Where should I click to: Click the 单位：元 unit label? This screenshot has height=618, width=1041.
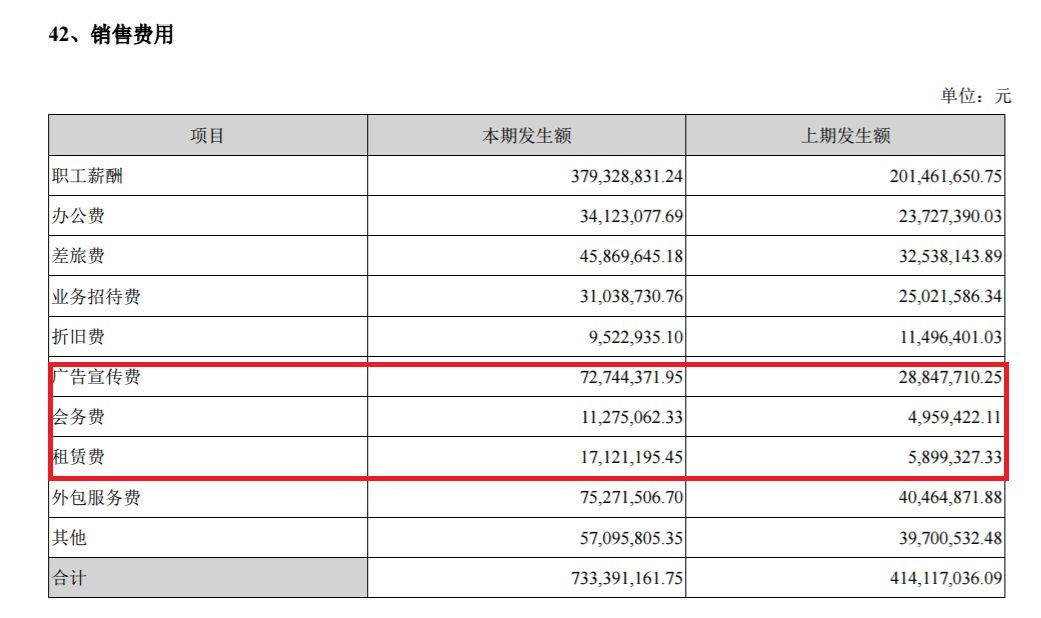975,96
